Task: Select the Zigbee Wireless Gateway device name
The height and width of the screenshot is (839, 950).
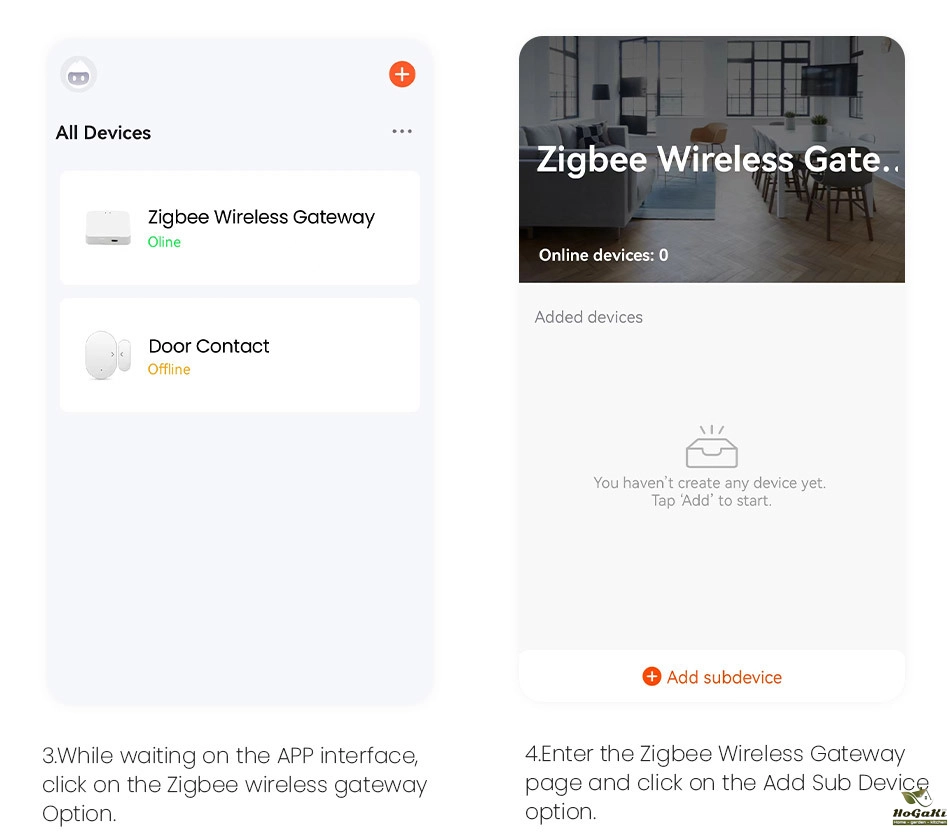Action: pos(261,217)
